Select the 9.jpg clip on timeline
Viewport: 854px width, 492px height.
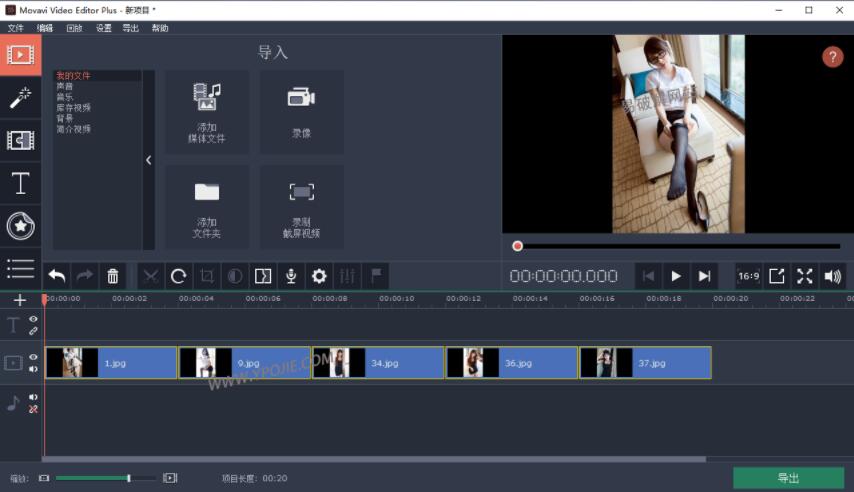[x=245, y=362]
